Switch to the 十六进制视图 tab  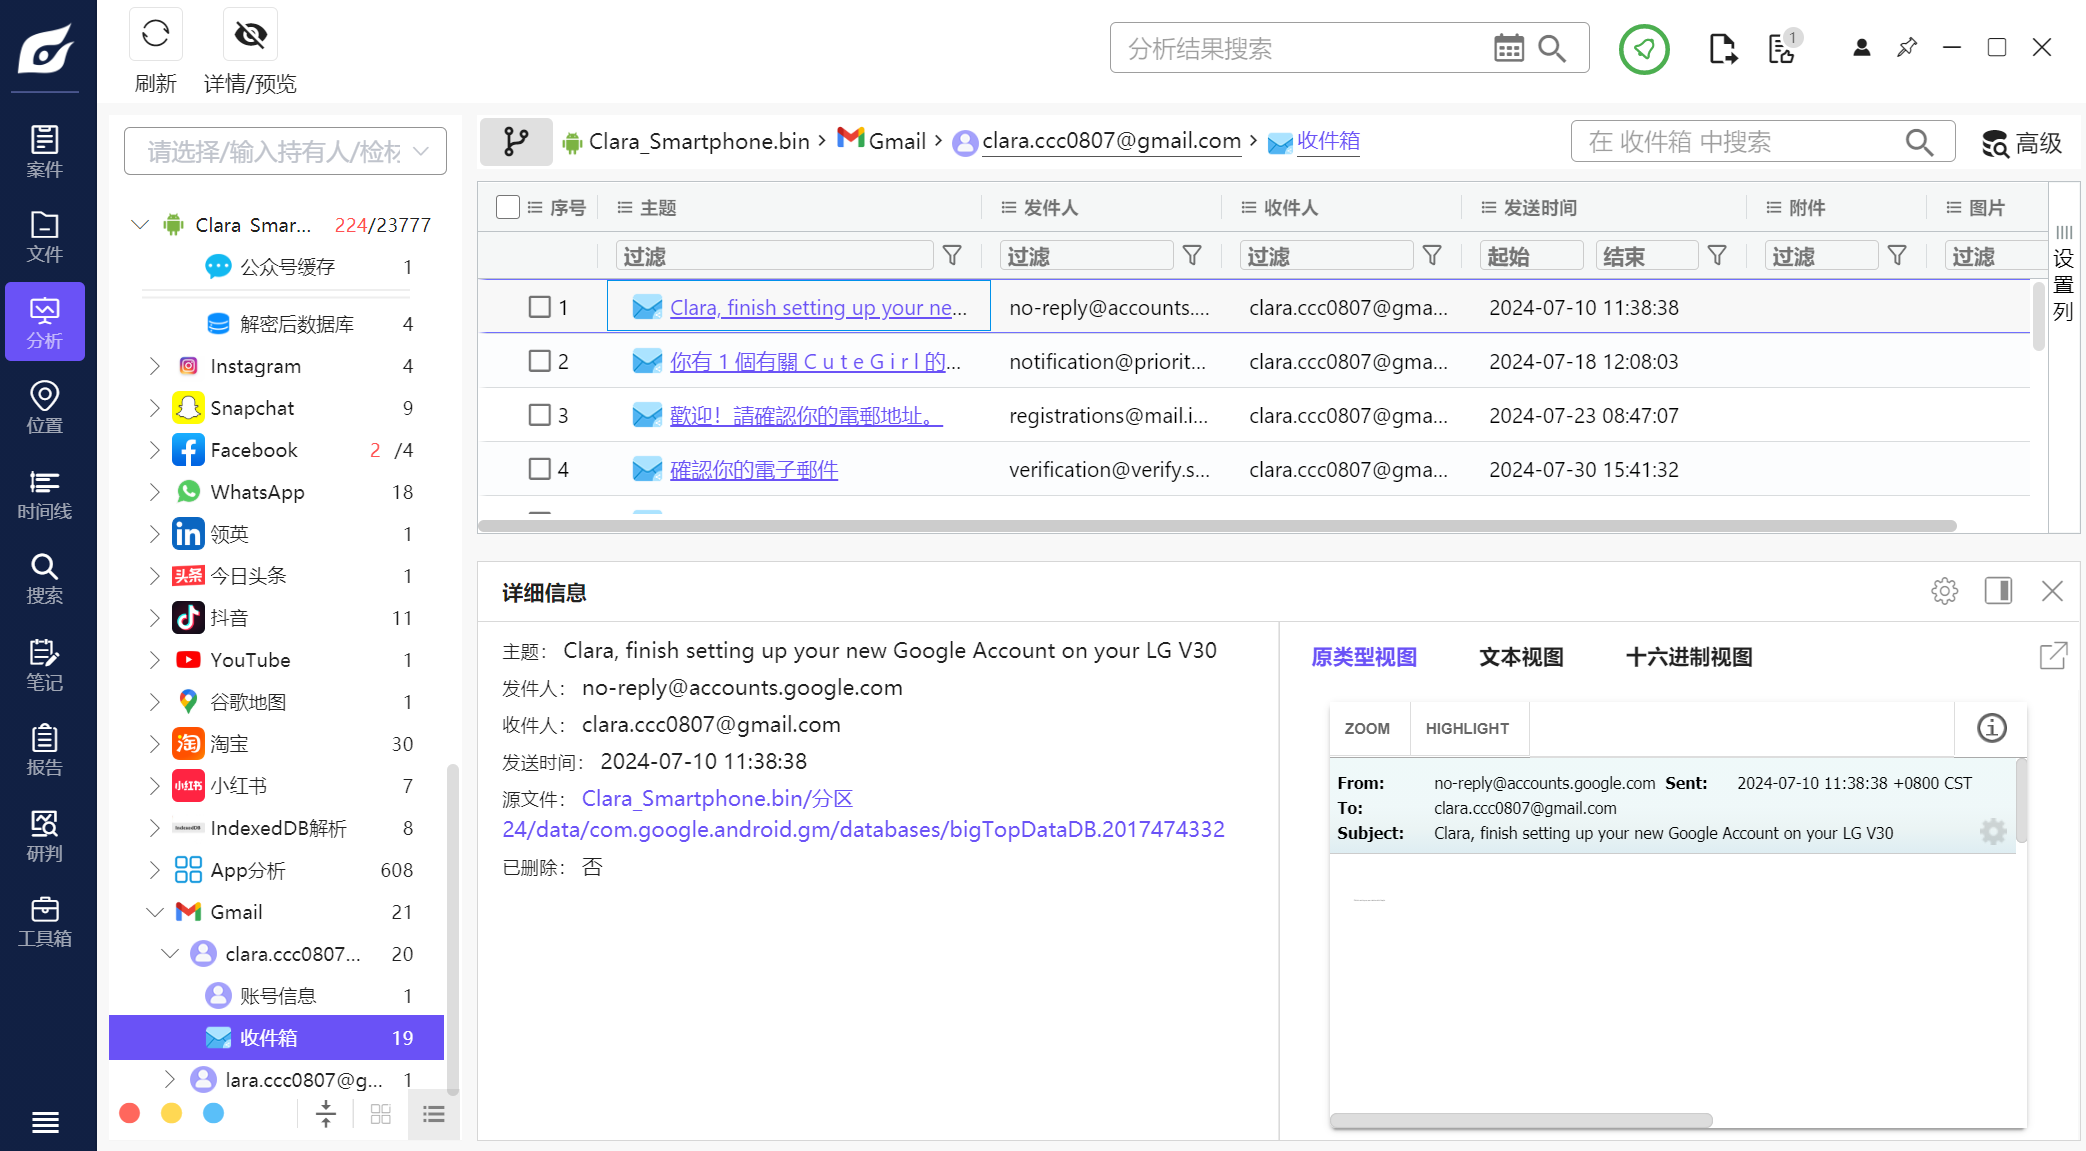coord(1688,657)
